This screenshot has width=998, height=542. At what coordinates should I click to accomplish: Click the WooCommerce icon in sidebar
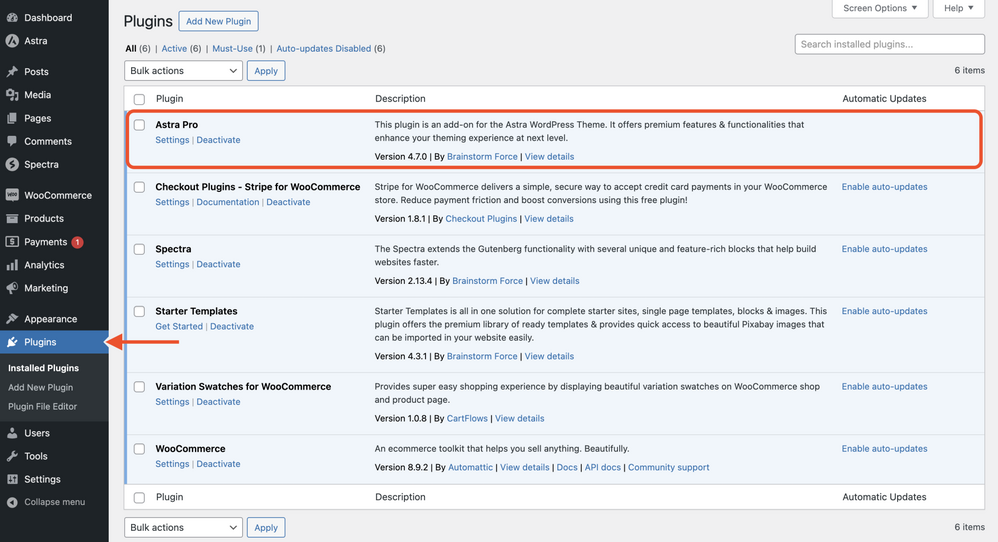click(x=12, y=195)
